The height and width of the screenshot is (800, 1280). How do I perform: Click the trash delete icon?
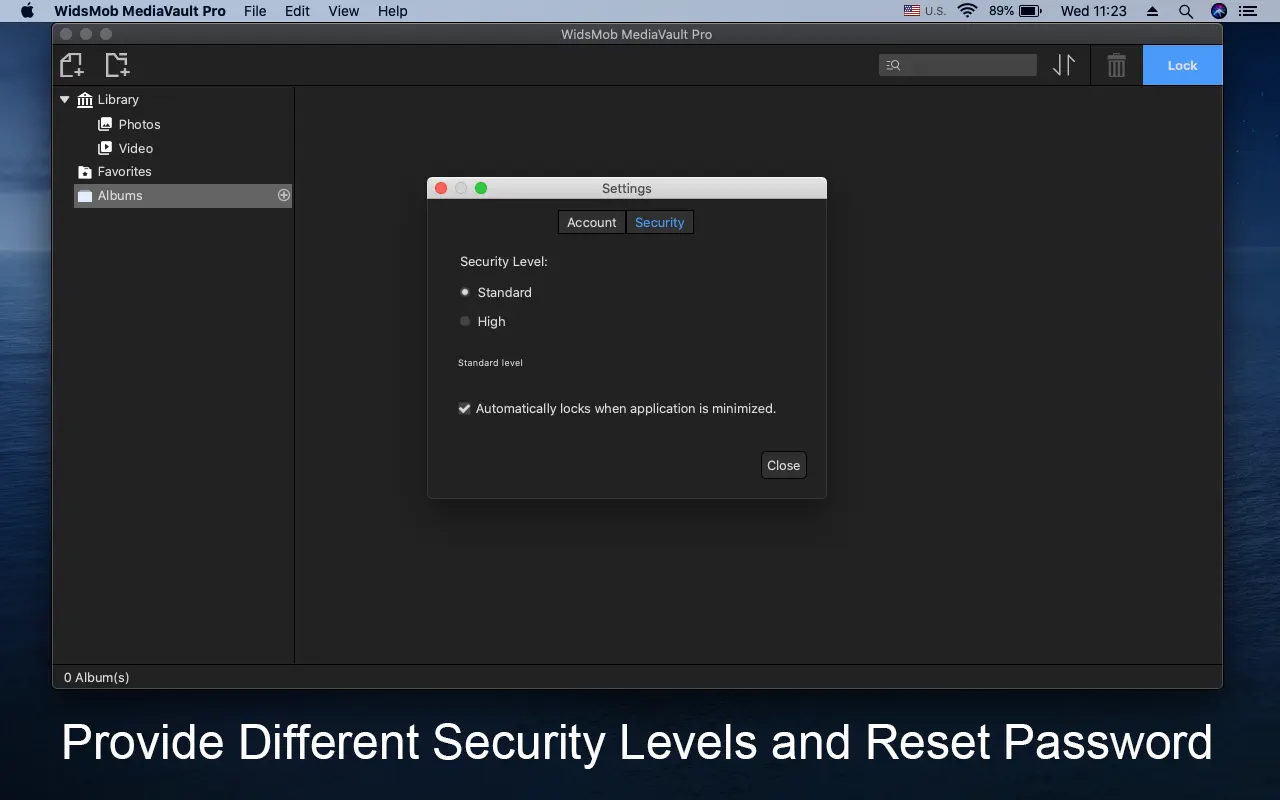tap(1116, 65)
